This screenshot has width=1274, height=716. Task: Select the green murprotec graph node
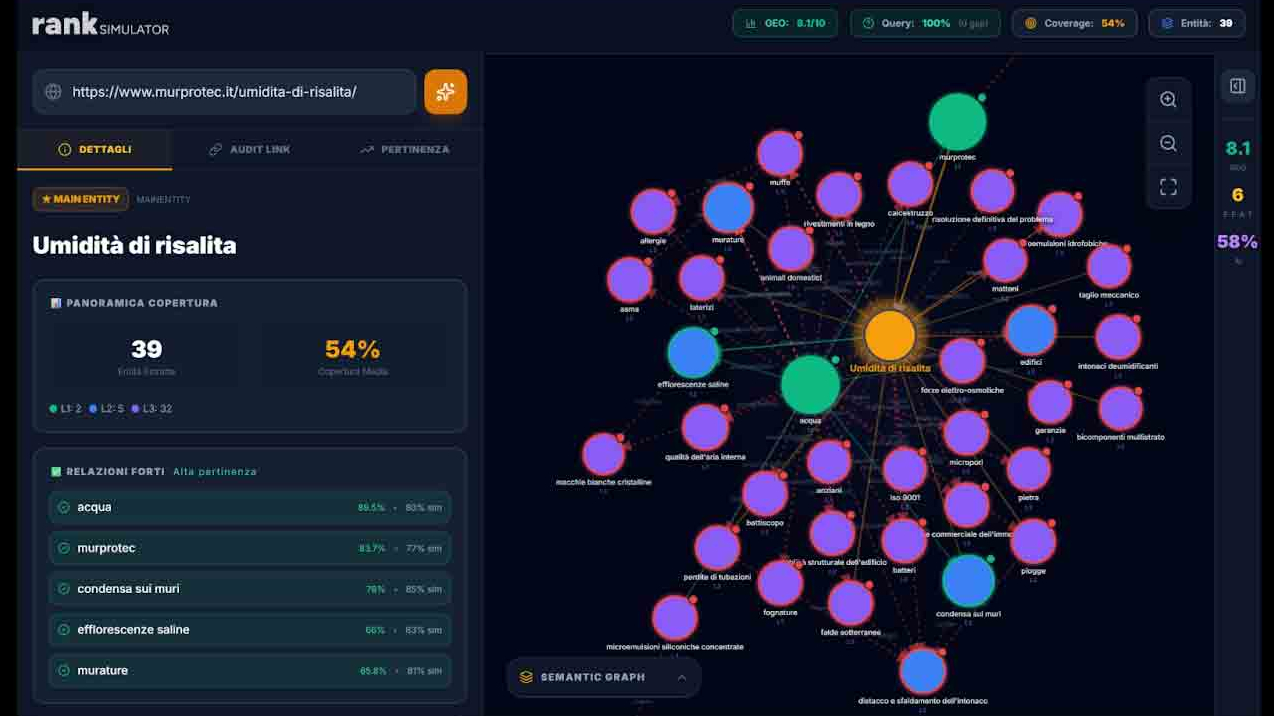[x=957, y=121]
